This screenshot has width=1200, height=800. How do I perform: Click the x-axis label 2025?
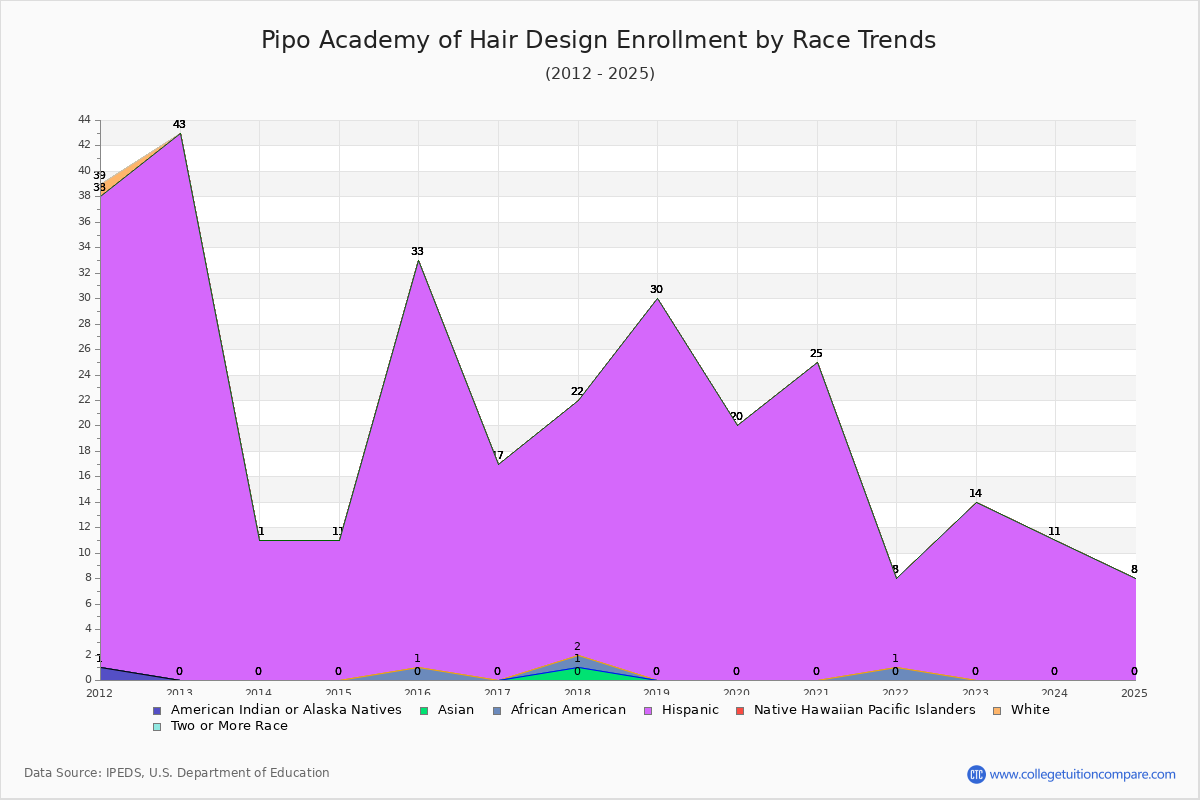point(1134,692)
